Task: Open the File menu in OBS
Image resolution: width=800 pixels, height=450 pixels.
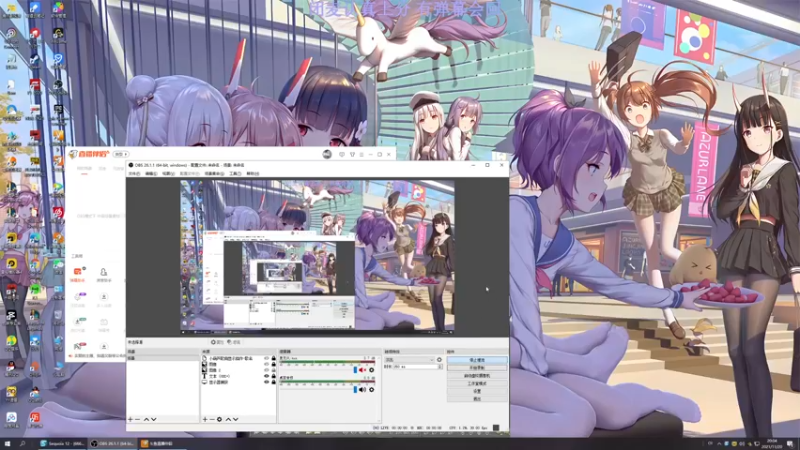Action: tap(134, 173)
